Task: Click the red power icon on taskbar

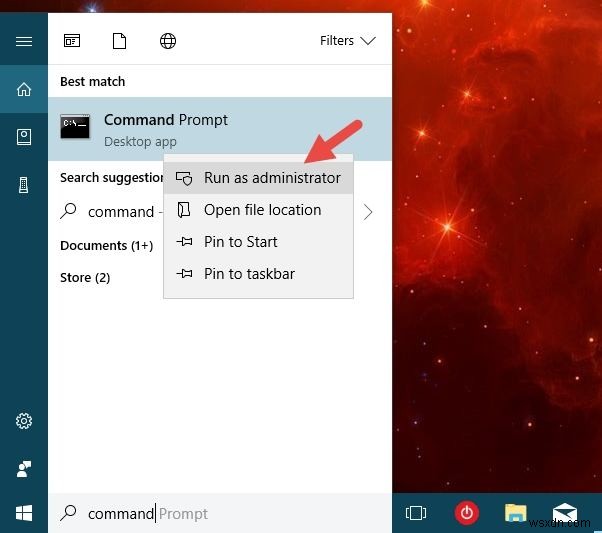Action: [466, 513]
